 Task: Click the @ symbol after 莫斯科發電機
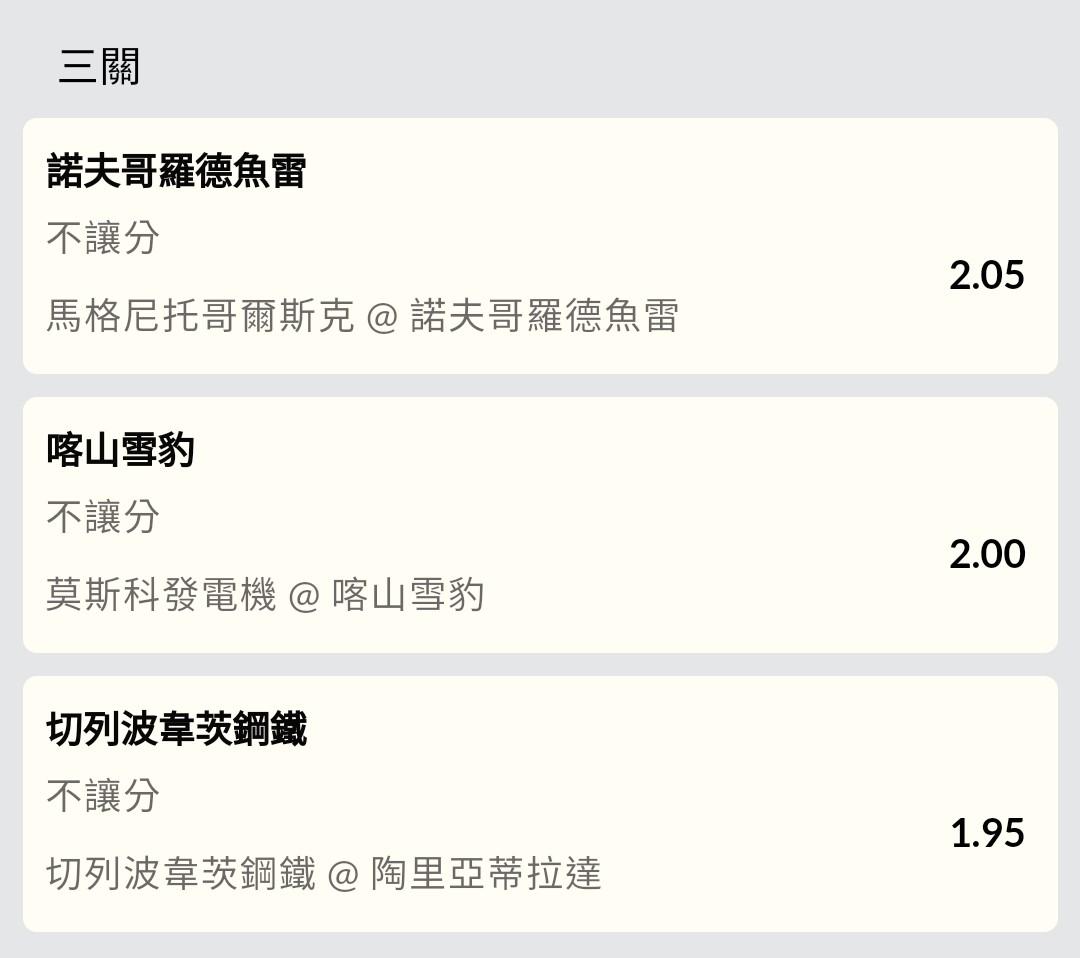304,596
